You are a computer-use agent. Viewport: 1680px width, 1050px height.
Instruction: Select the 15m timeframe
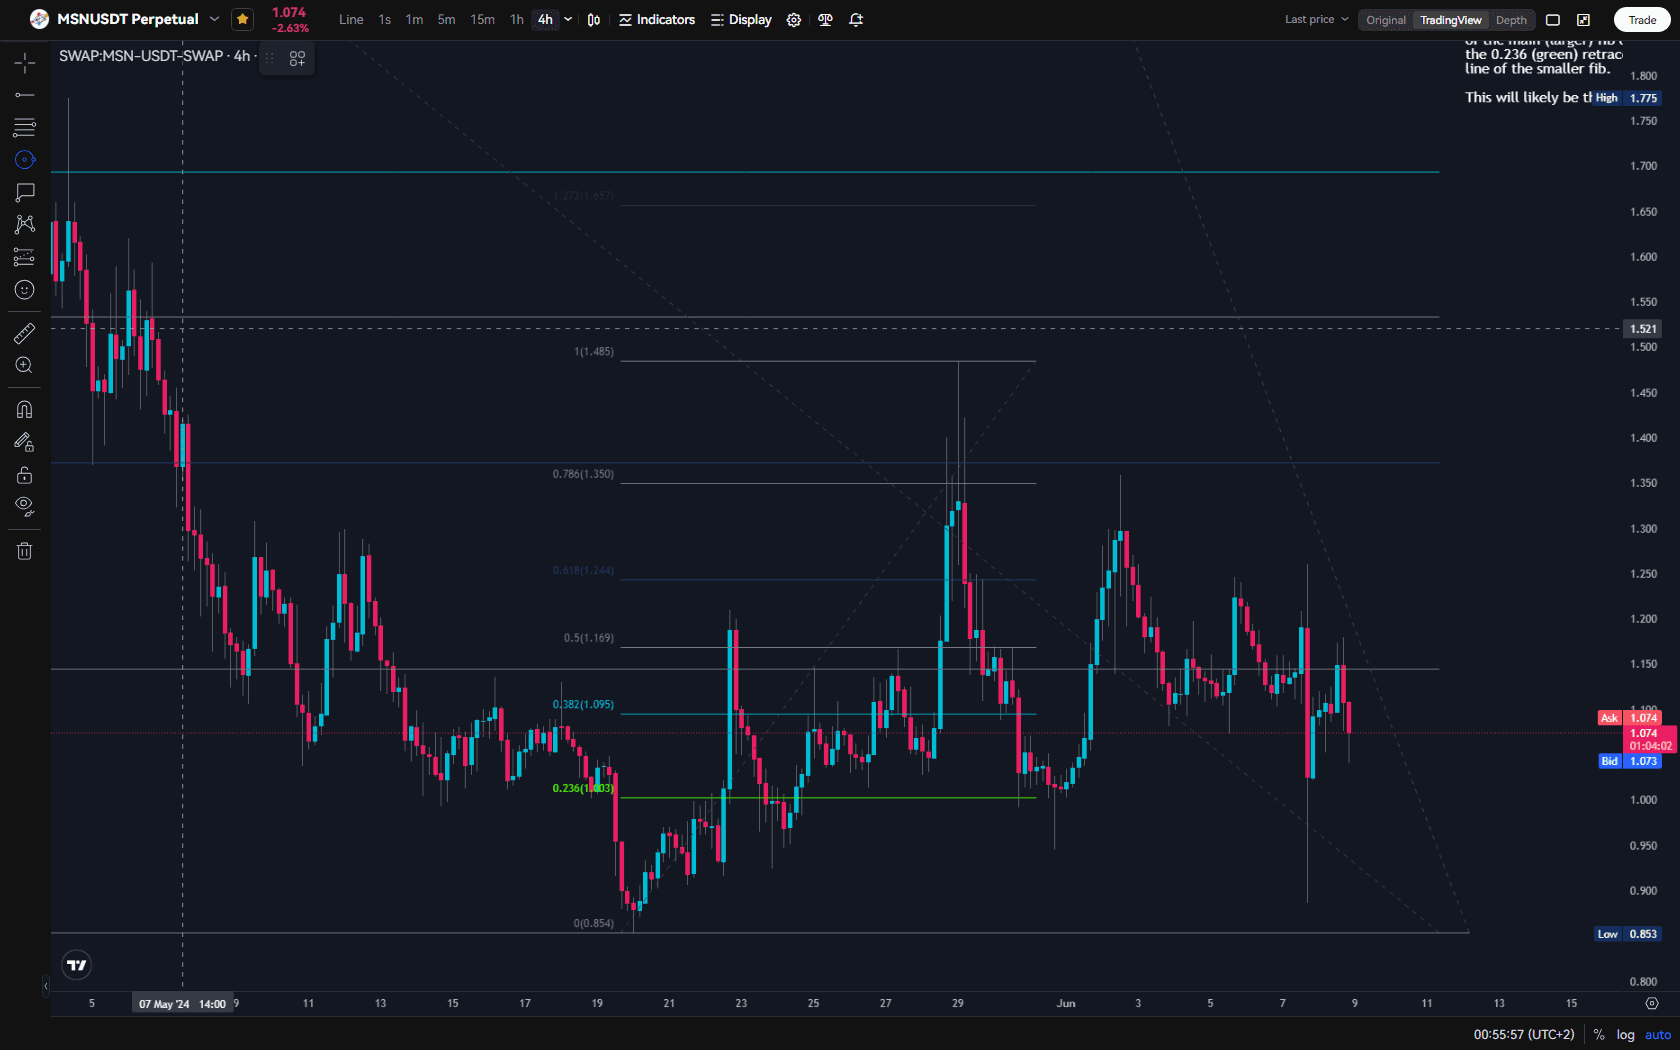click(482, 20)
